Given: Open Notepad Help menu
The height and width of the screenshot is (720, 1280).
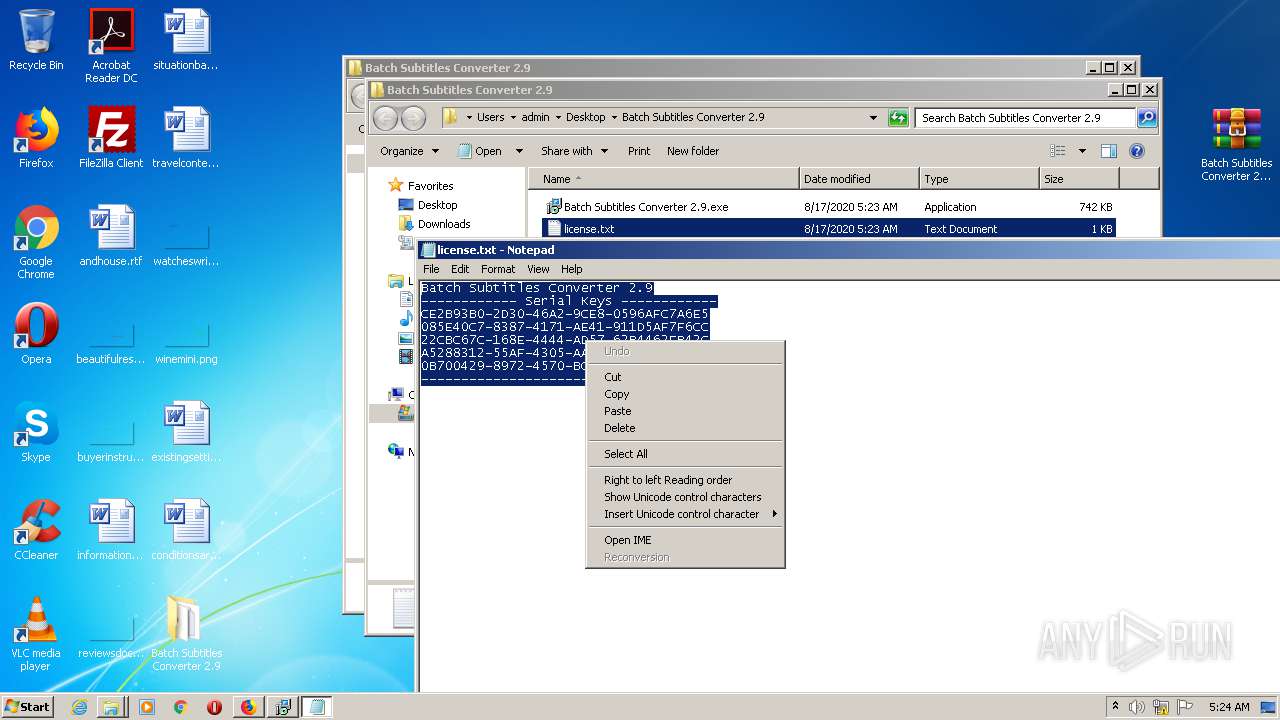Looking at the screenshot, I should [571, 269].
